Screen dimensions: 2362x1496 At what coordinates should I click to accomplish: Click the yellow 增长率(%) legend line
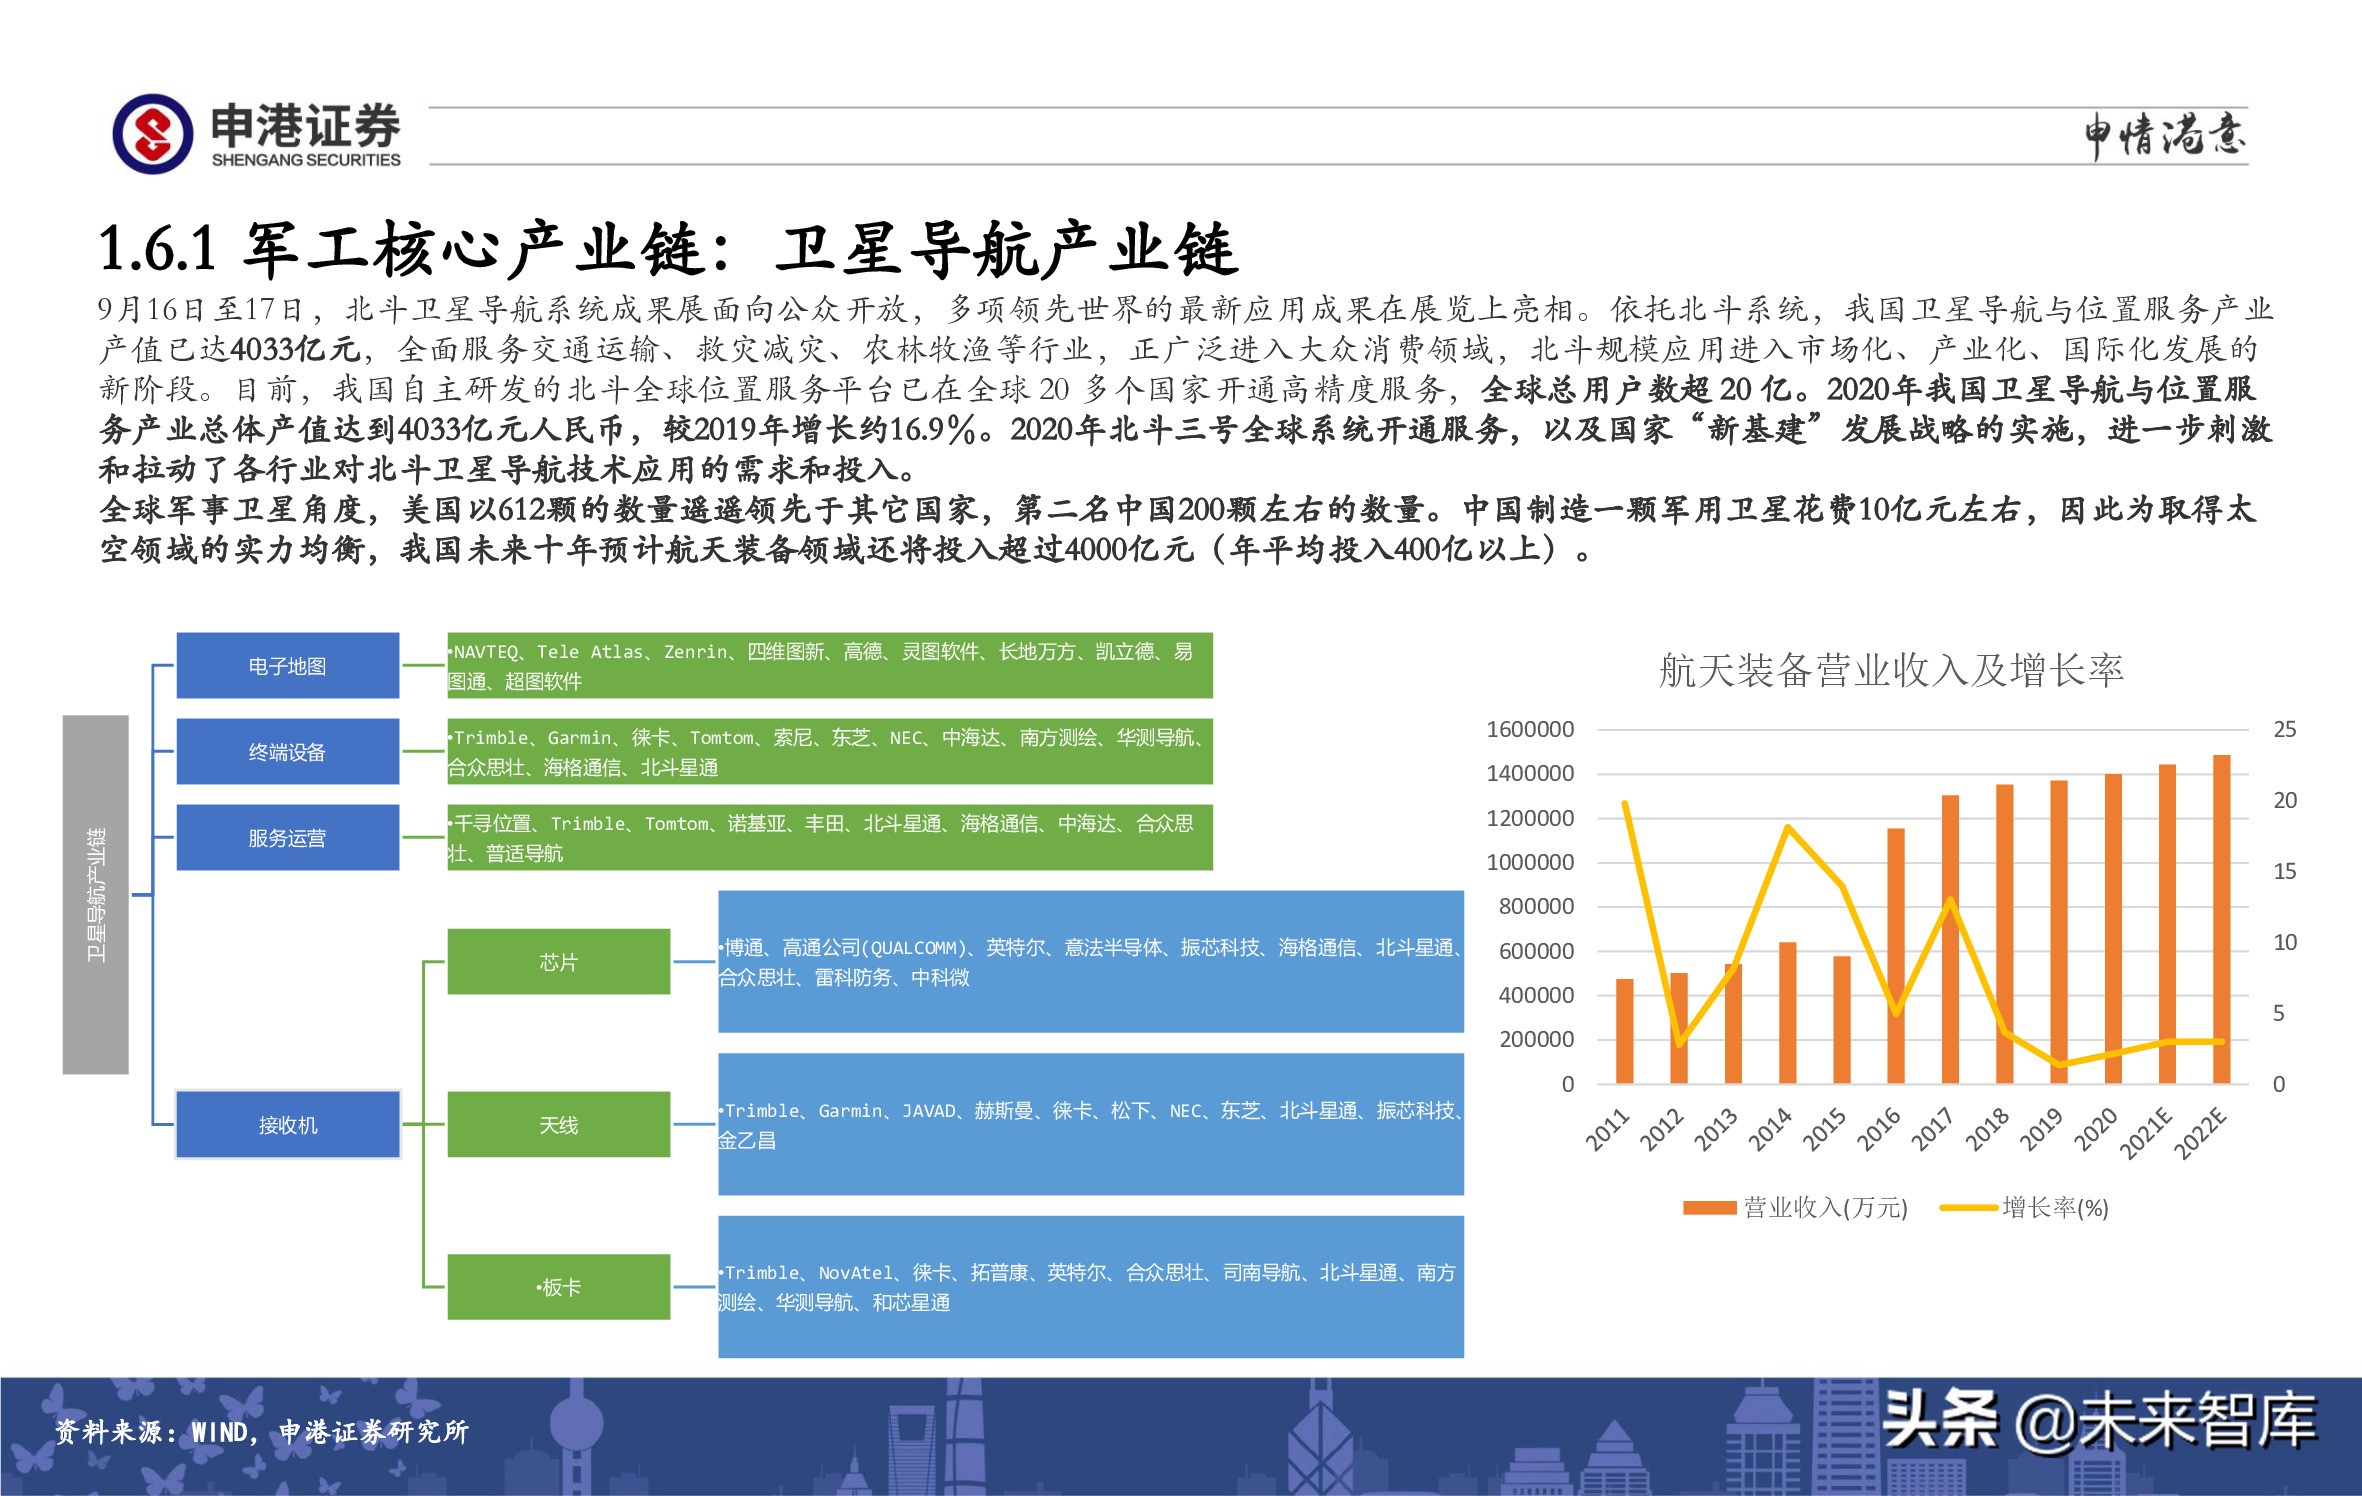(x=1968, y=1208)
